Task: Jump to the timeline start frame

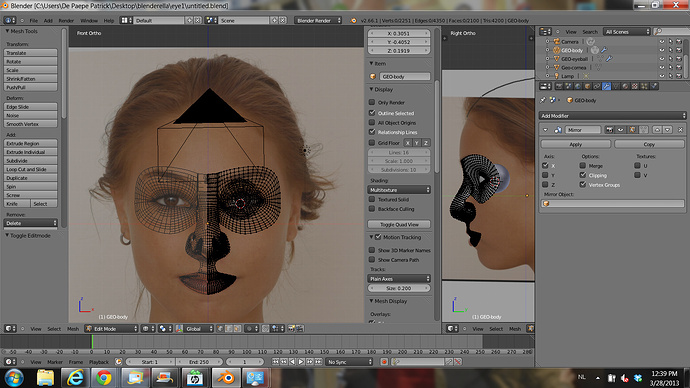Action: click(x=275, y=362)
